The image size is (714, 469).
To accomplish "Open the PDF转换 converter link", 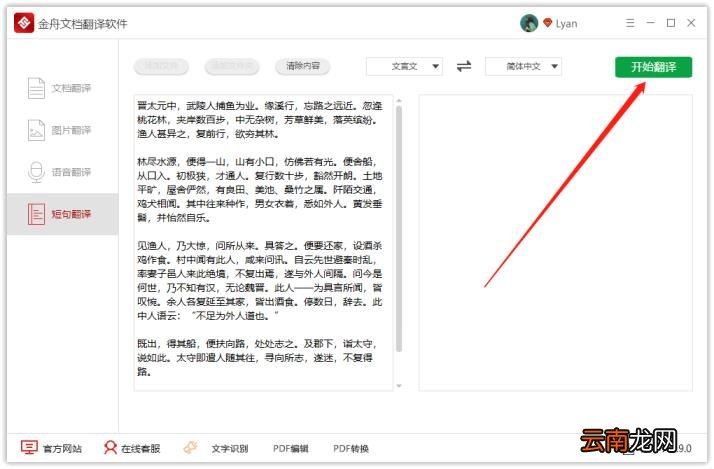I will tap(351, 449).
